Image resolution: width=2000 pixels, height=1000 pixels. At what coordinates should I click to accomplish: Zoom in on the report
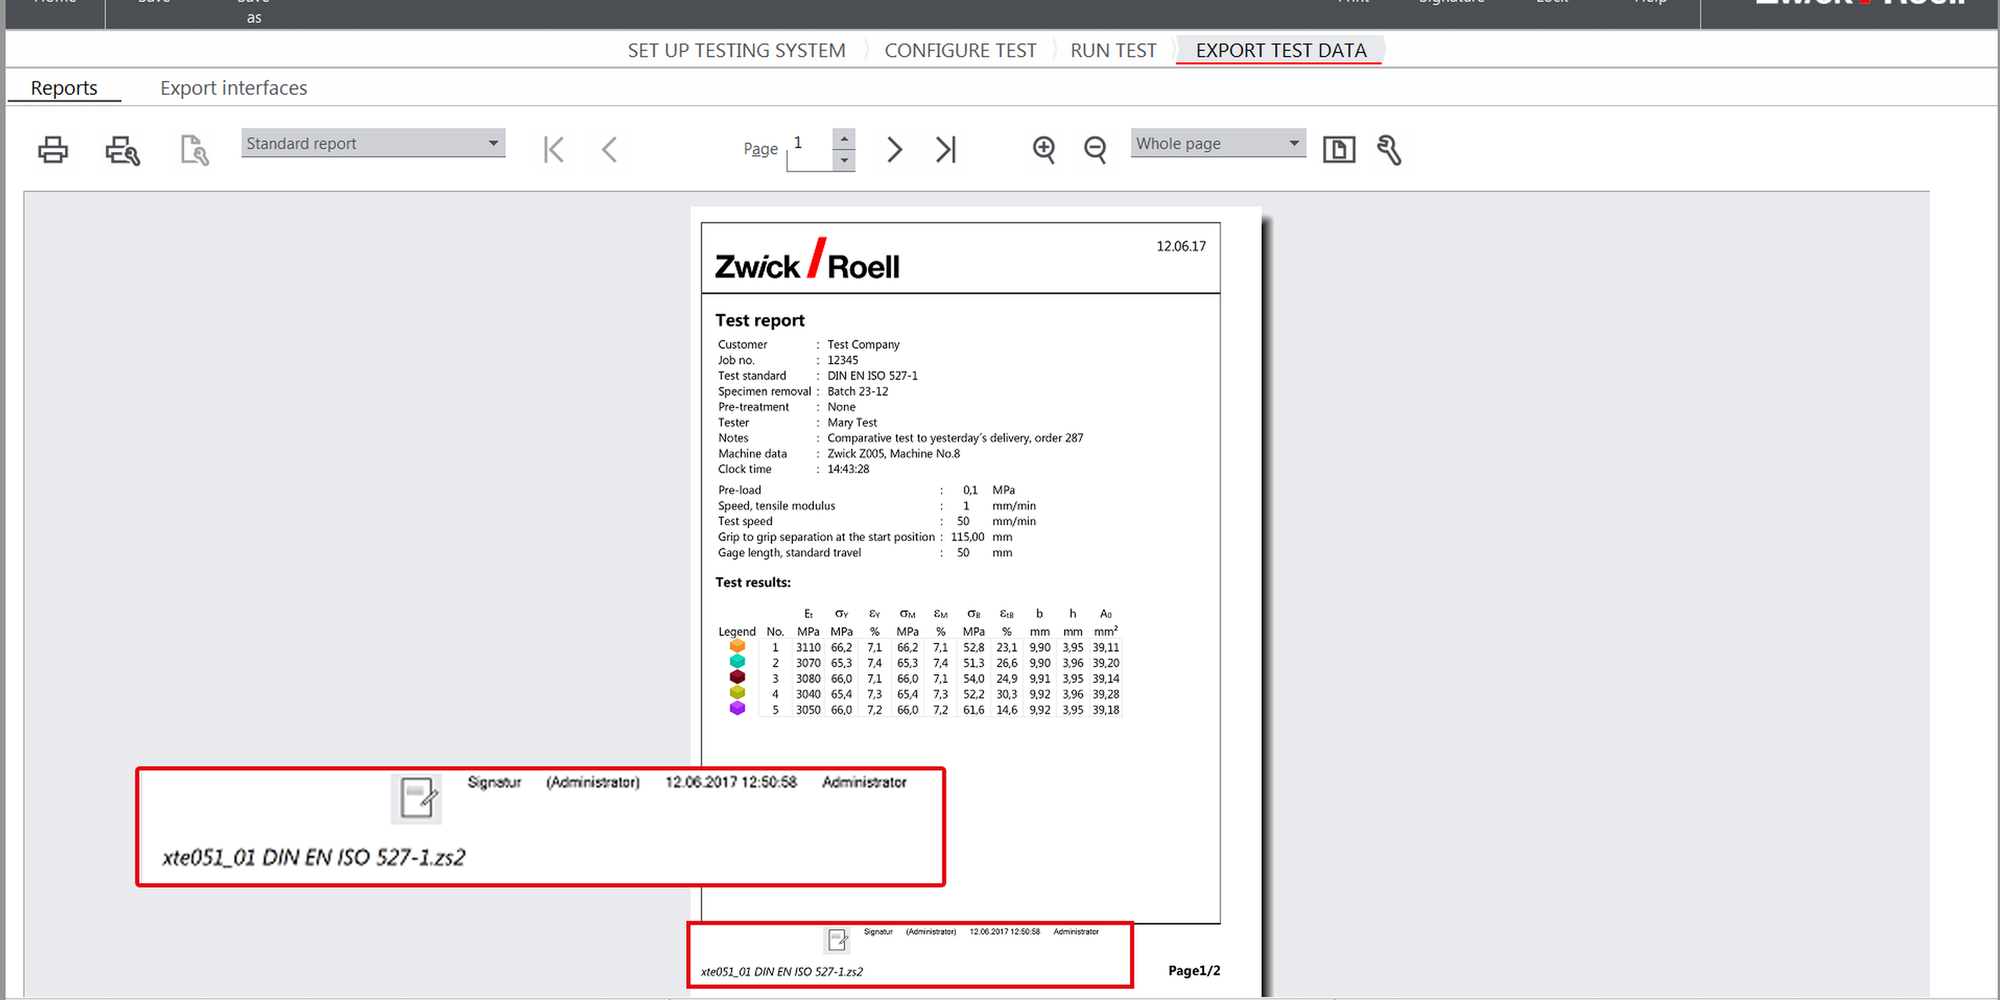1044,150
